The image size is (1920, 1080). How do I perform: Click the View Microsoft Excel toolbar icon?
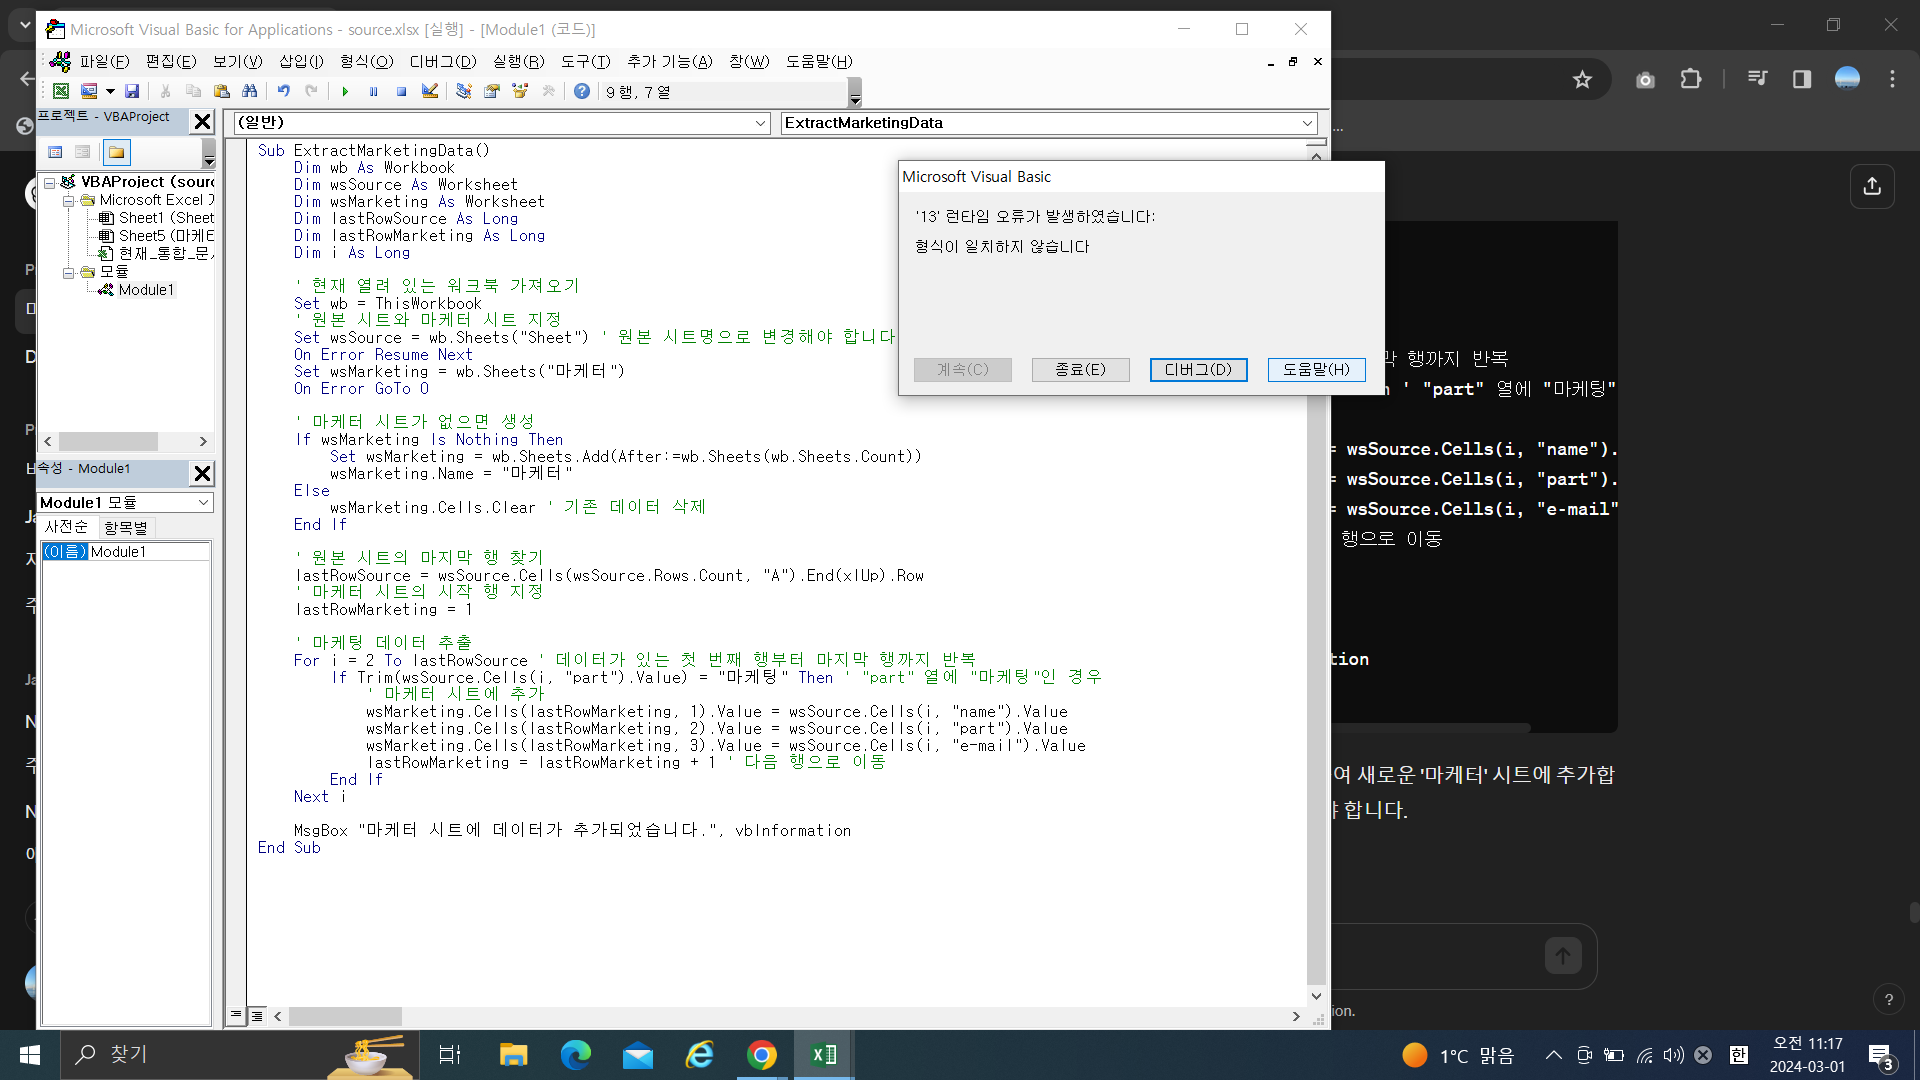[x=61, y=91]
